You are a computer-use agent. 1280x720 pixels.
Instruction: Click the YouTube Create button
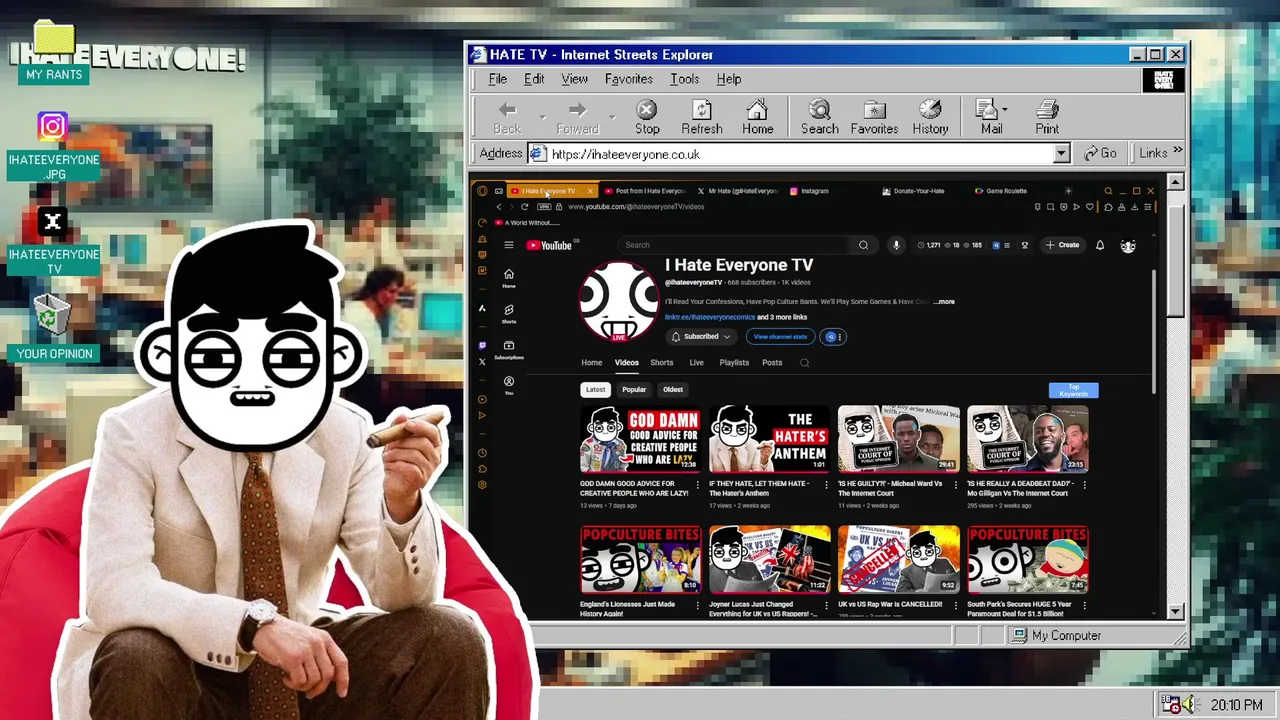[1062, 245]
